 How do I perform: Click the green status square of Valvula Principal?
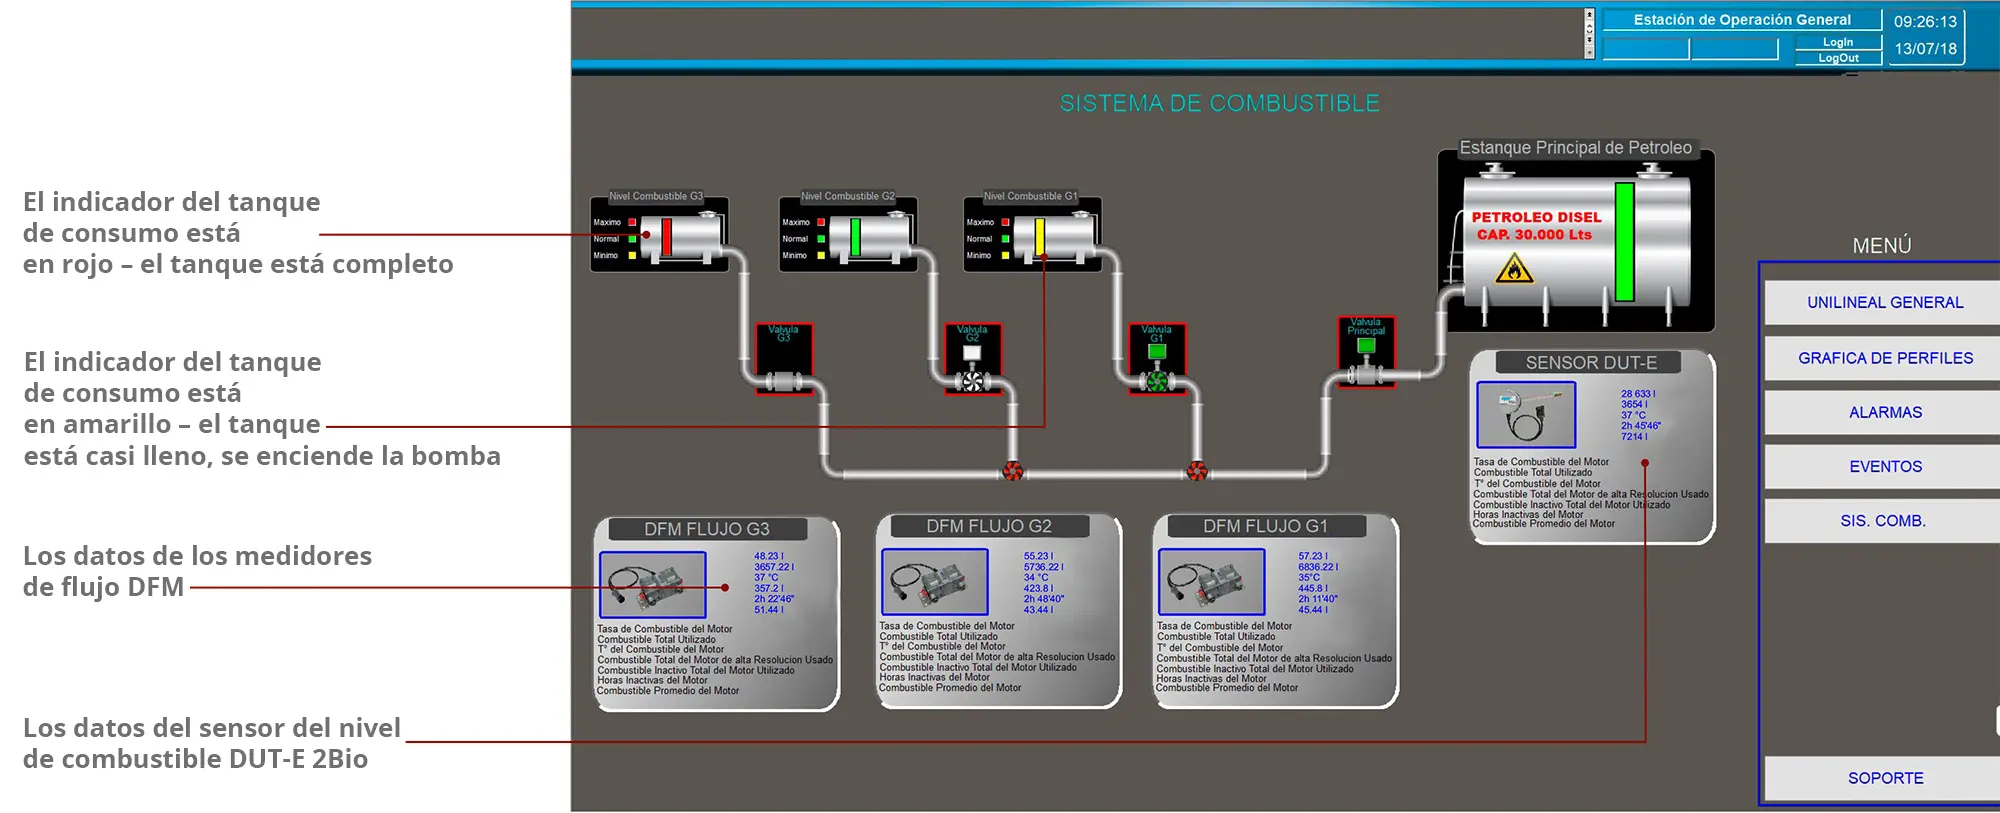[1366, 345]
